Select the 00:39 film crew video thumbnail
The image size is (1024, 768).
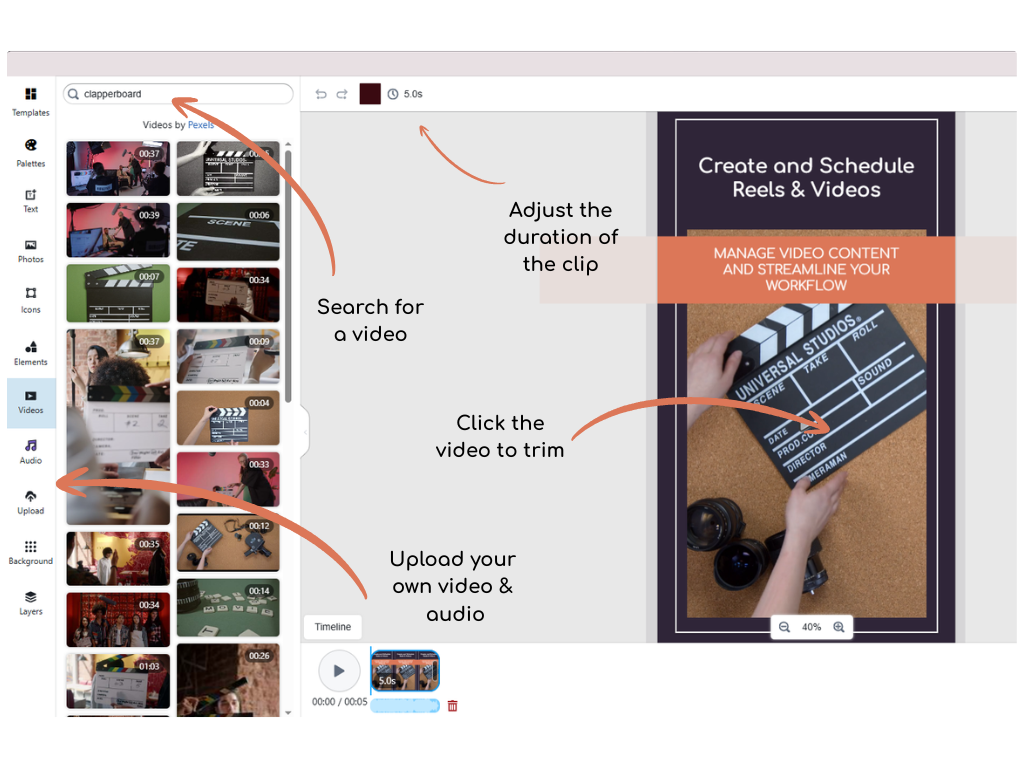[x=118, y=230]
